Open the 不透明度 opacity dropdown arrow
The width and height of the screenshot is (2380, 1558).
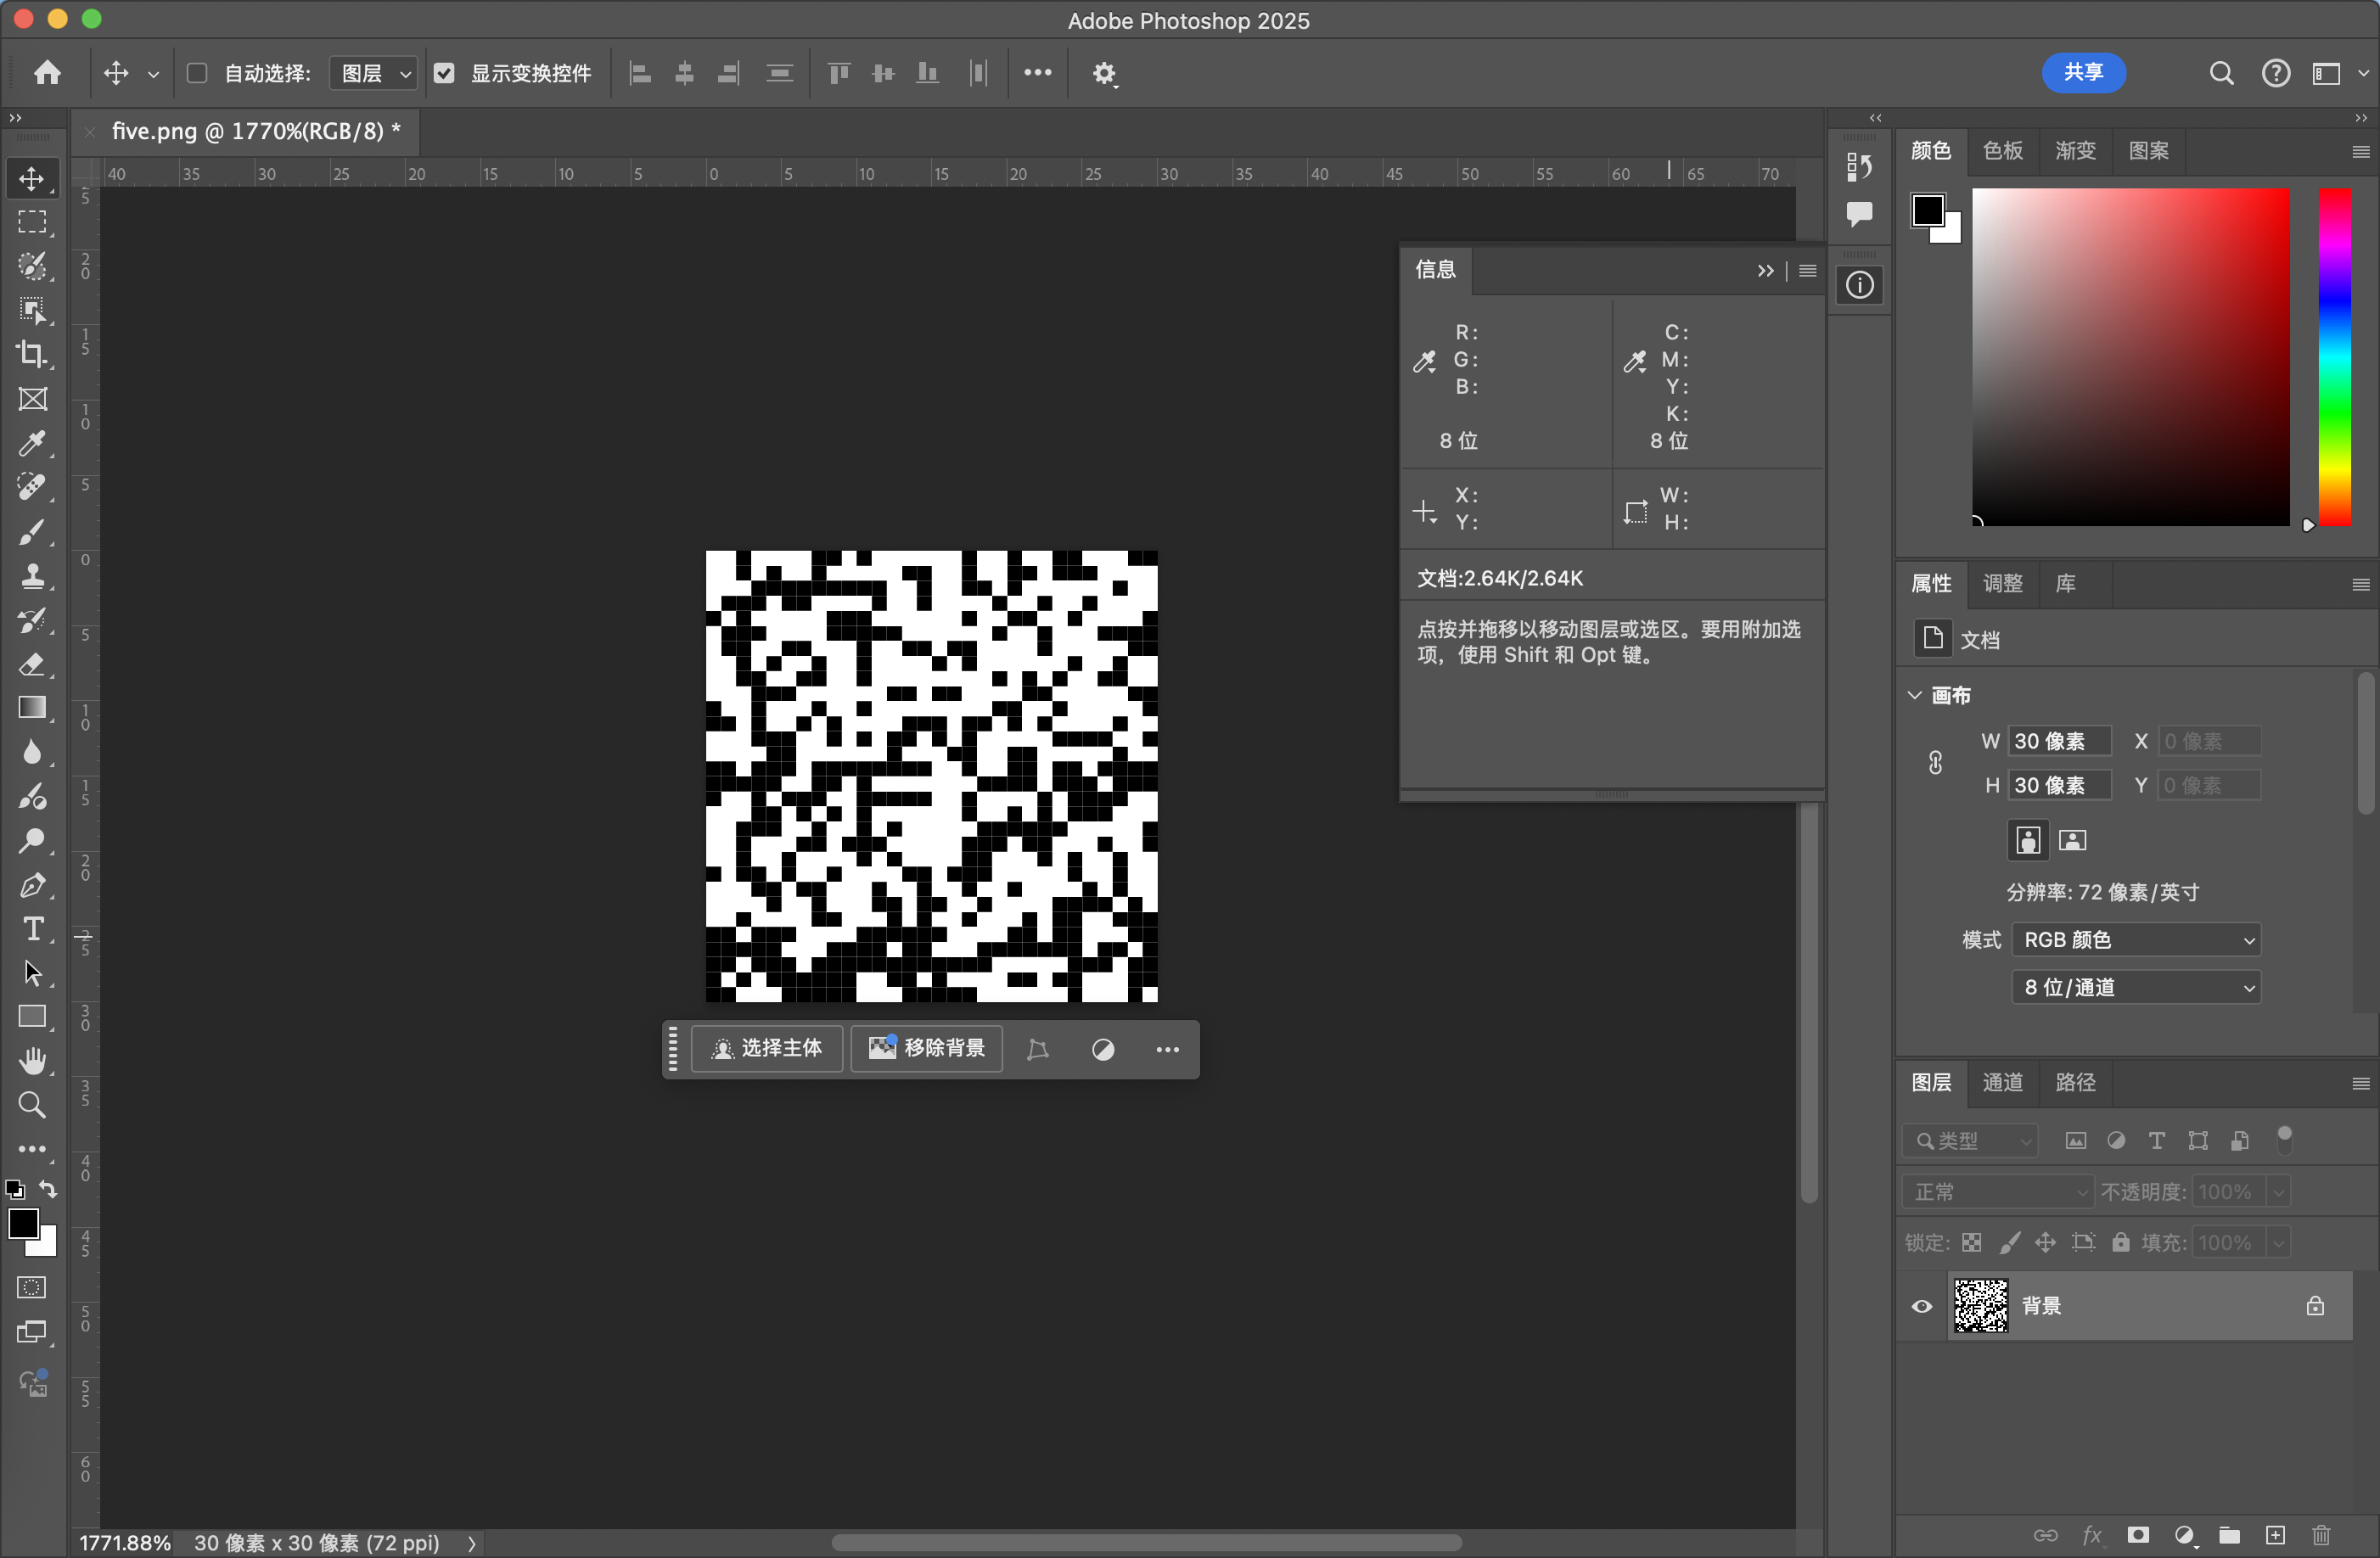(x=2278, y=1192)
